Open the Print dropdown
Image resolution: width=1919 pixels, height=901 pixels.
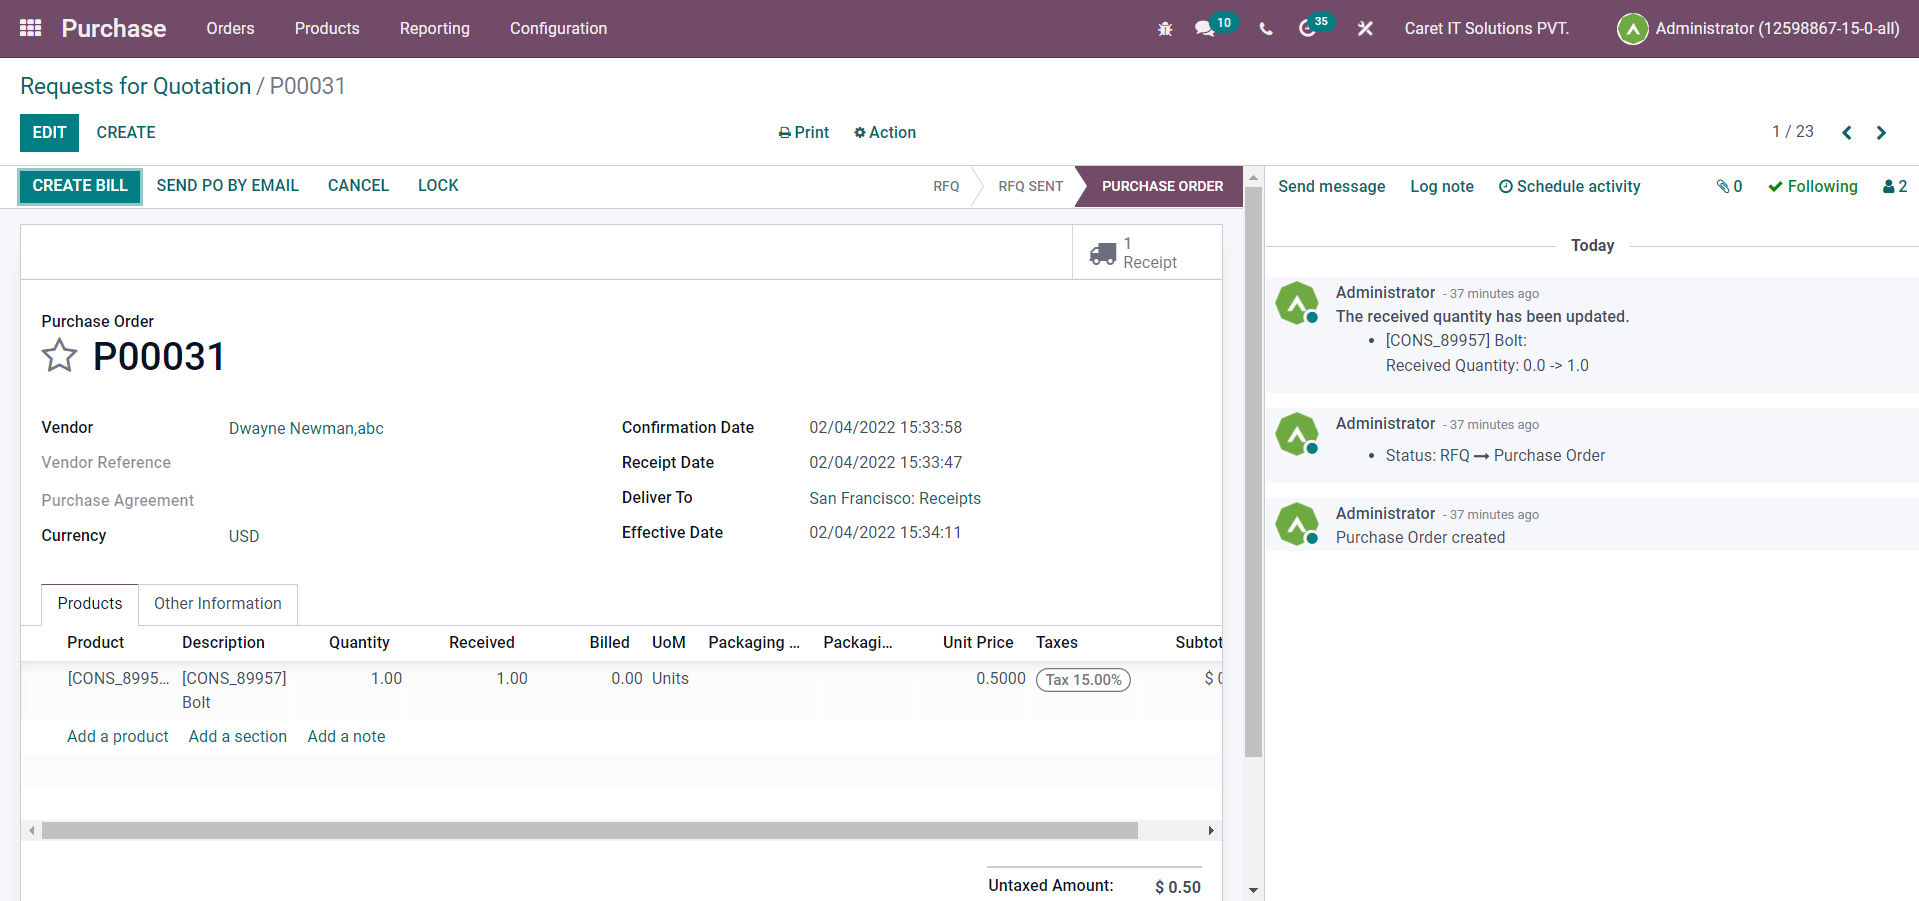(804, 132)
